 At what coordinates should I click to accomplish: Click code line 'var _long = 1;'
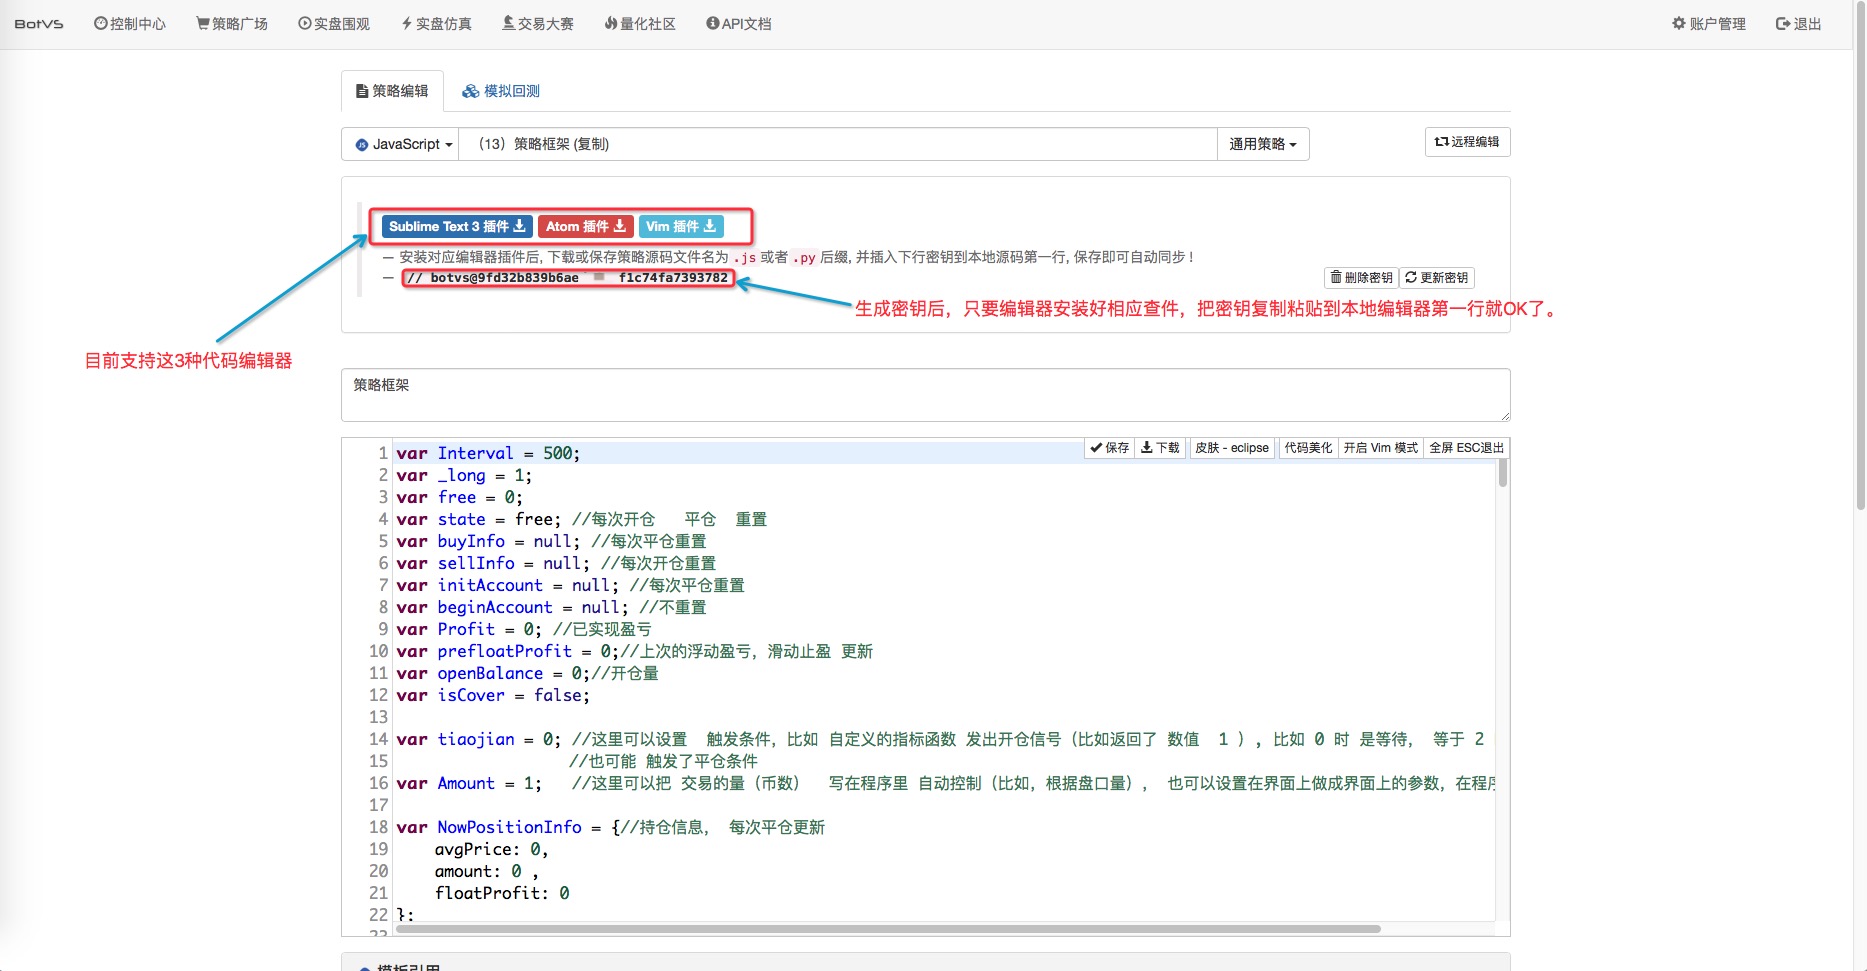464,475
